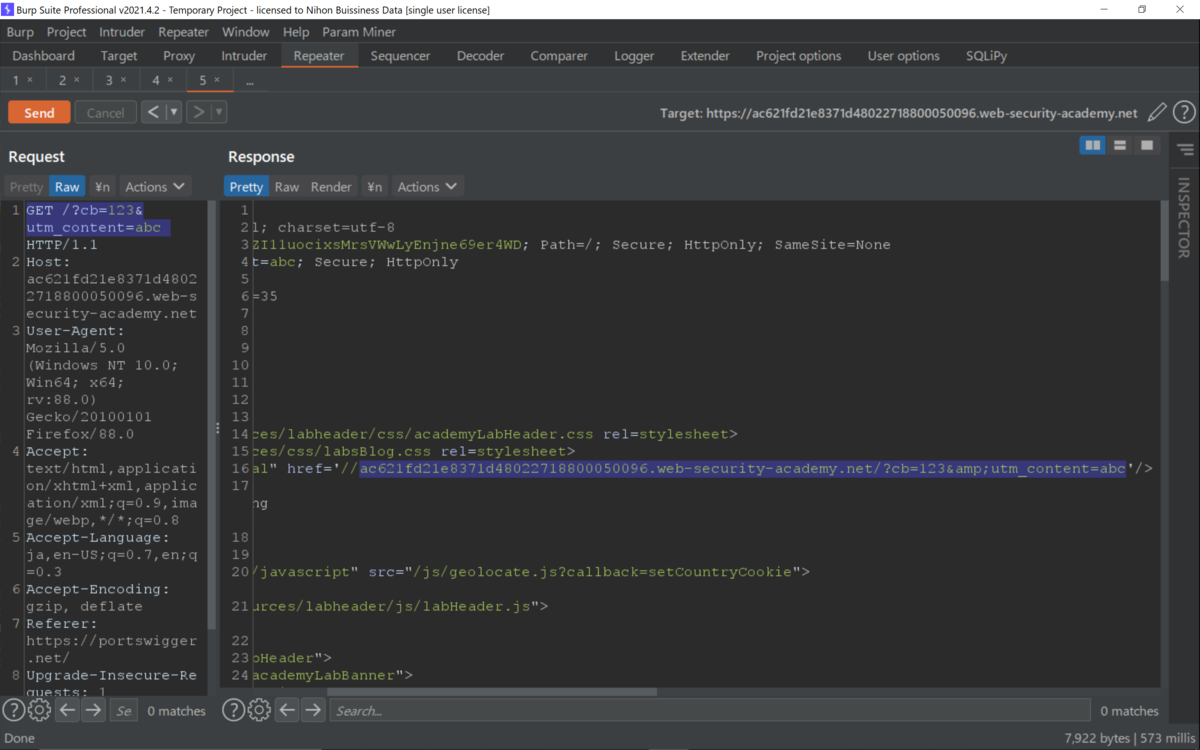
Task: Switch to the Decoder tab
Action: pos(481,56)
